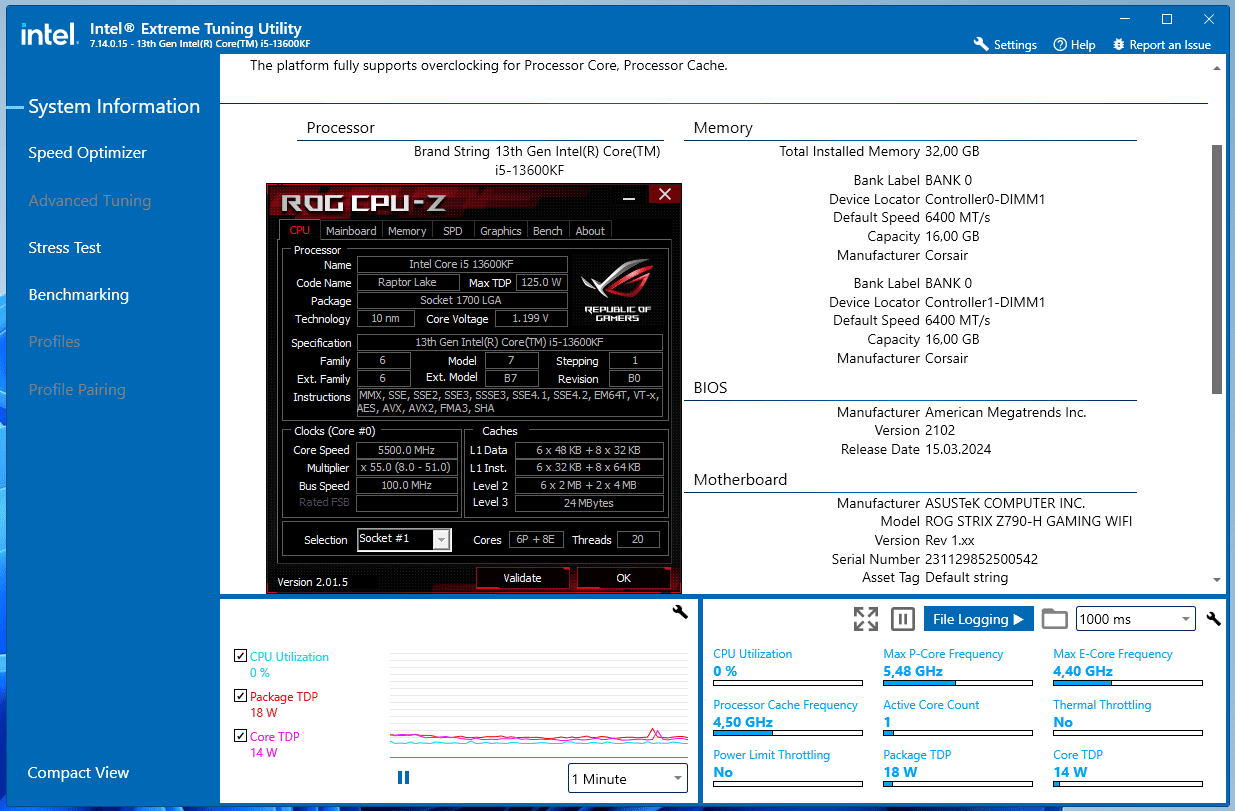Close the ROG CPU-Z window
This screenshot has width=1235, height=811.
(664, 195)
